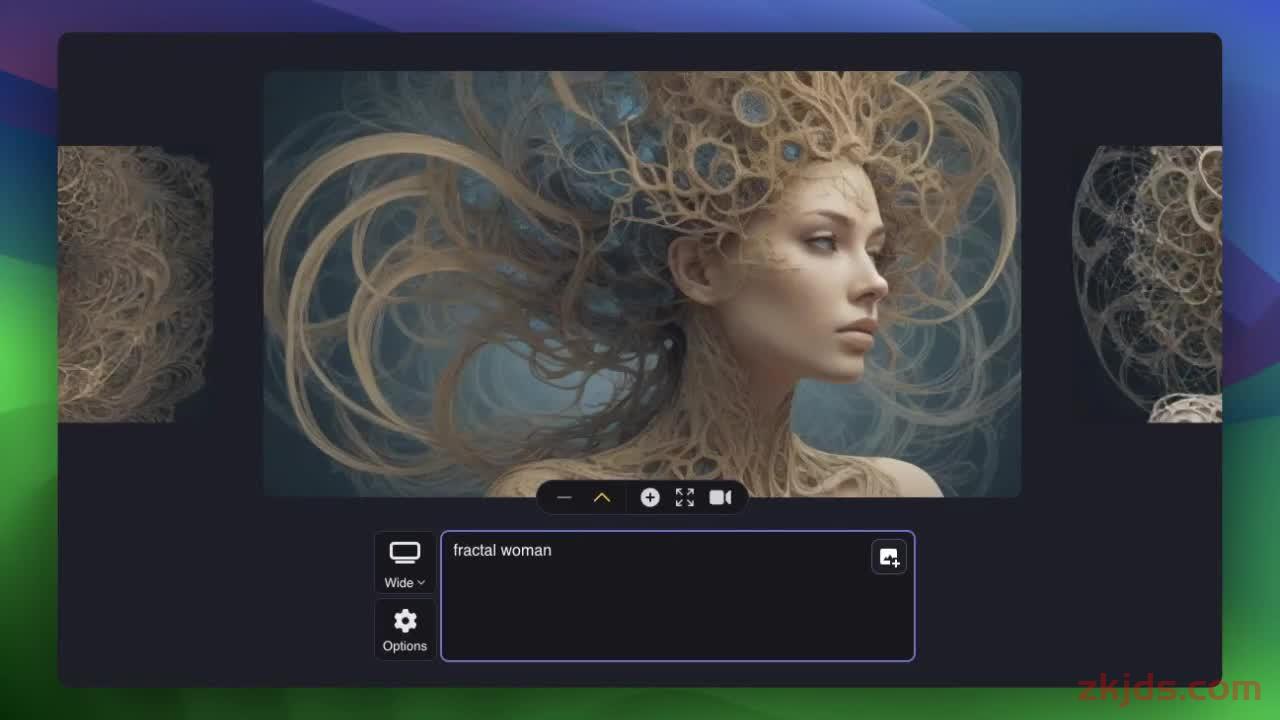Click the video camera icon

[720, 497]
